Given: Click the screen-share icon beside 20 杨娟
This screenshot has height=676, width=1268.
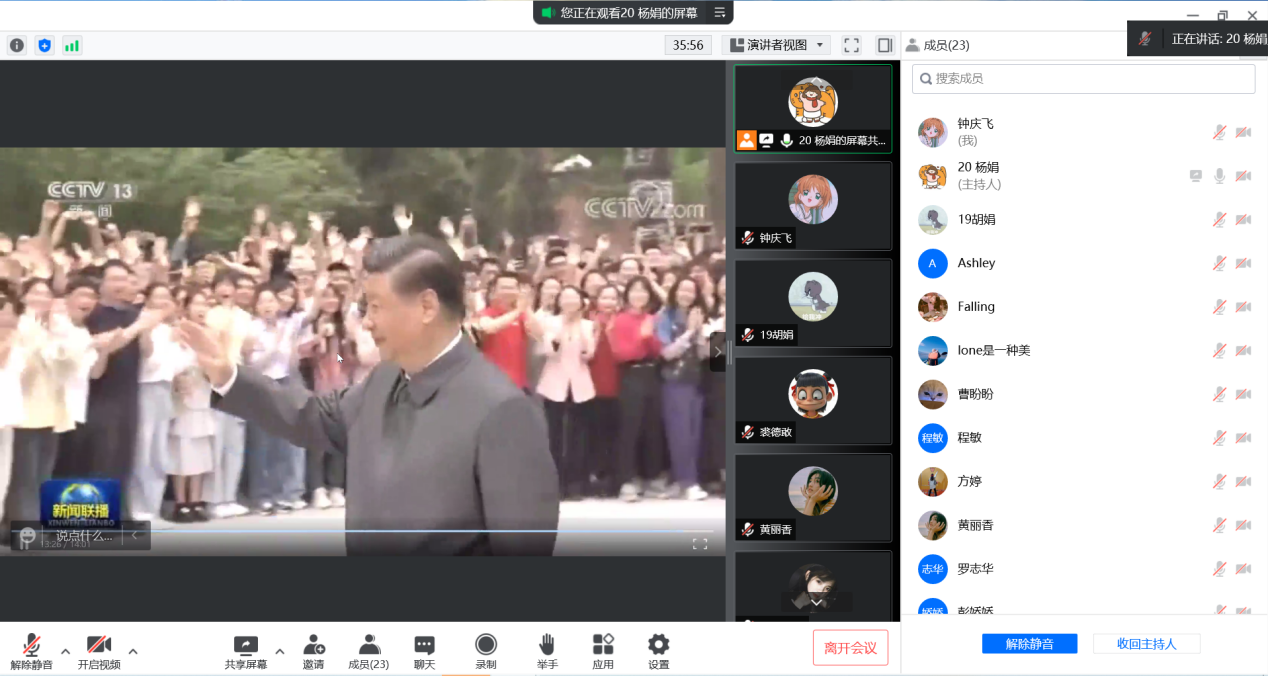Looking at the screenshot, I should tap(1195, 176).
